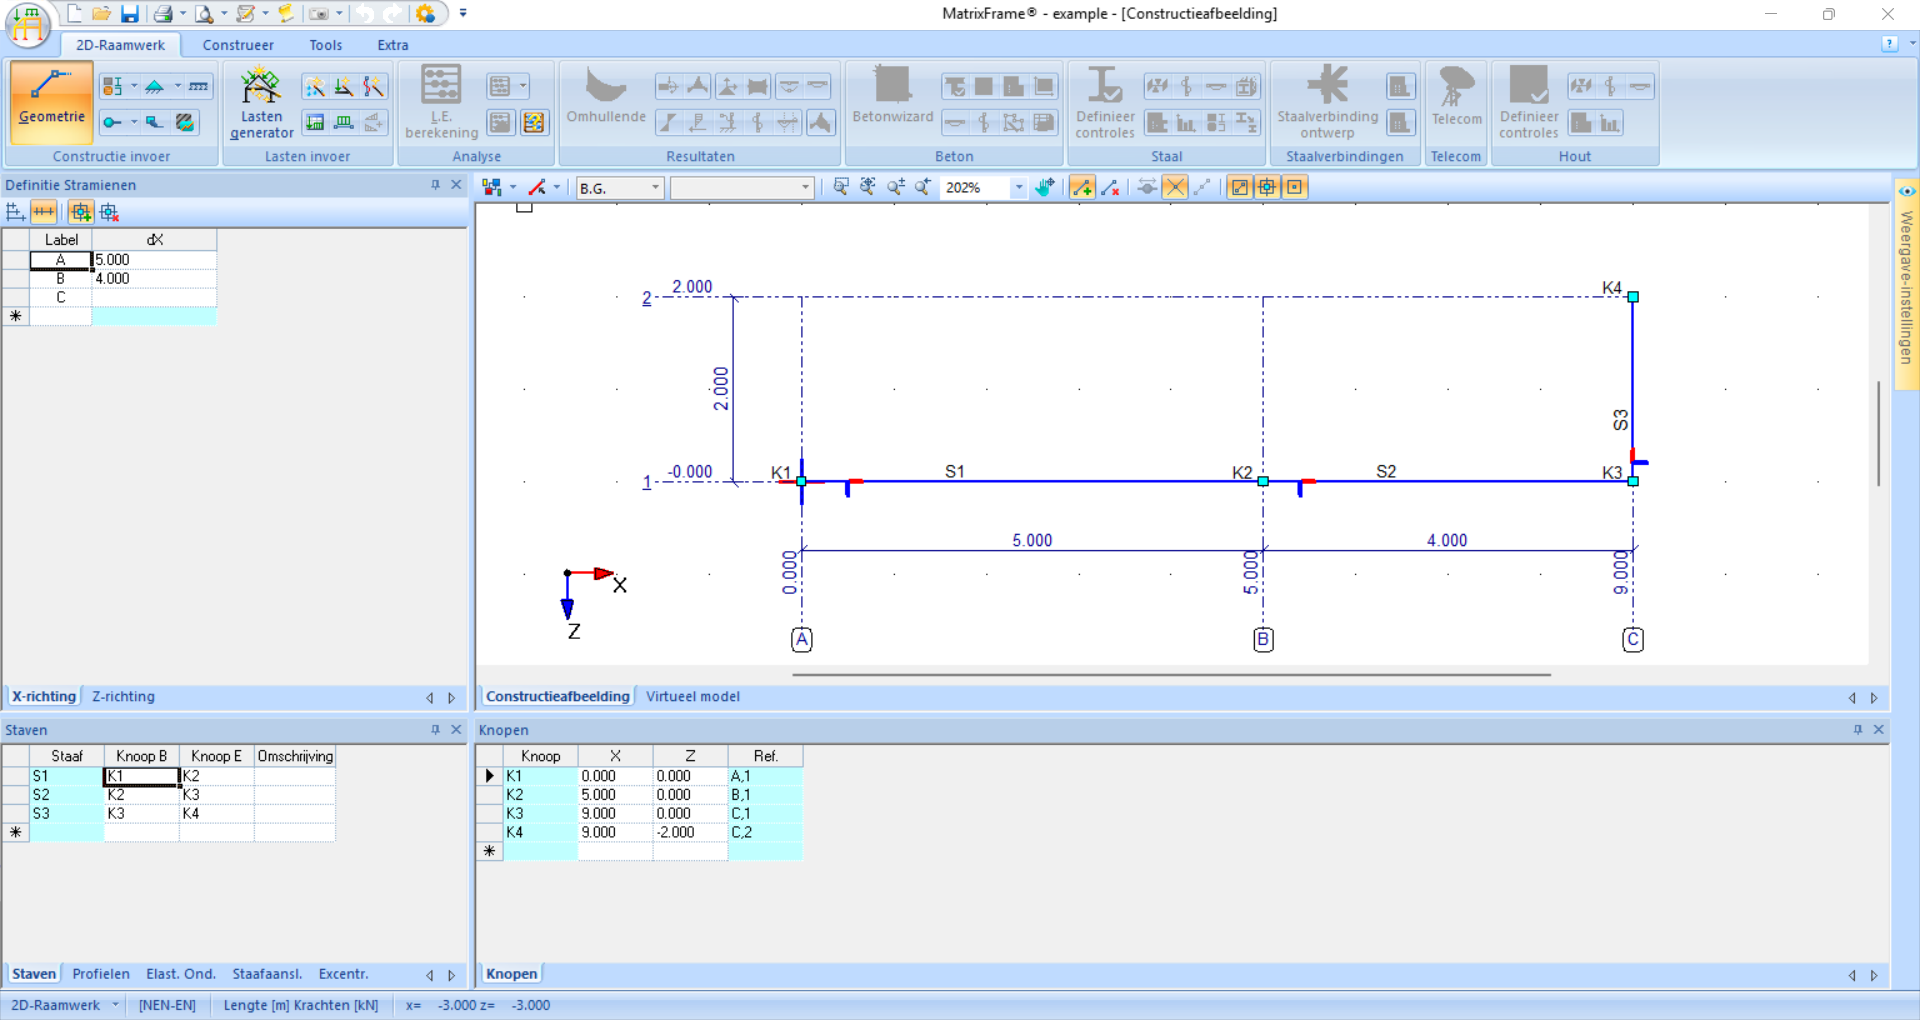Screen dimensions: 1920x1020
Task: Click the dX cell with value 5.000
Action: (x=153, y=260)
